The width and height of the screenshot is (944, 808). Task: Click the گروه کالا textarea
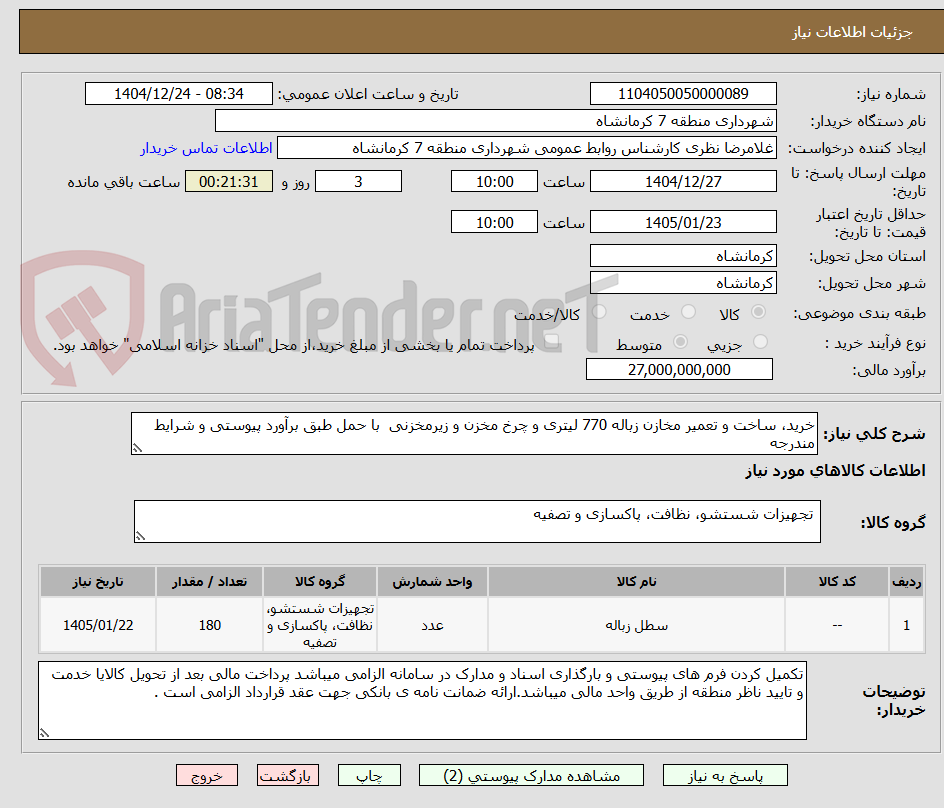point(477,521)
